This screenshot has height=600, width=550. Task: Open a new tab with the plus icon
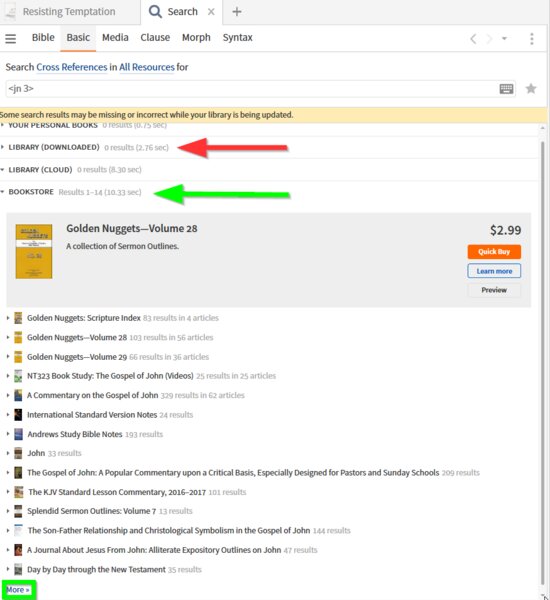click(237, 12)
